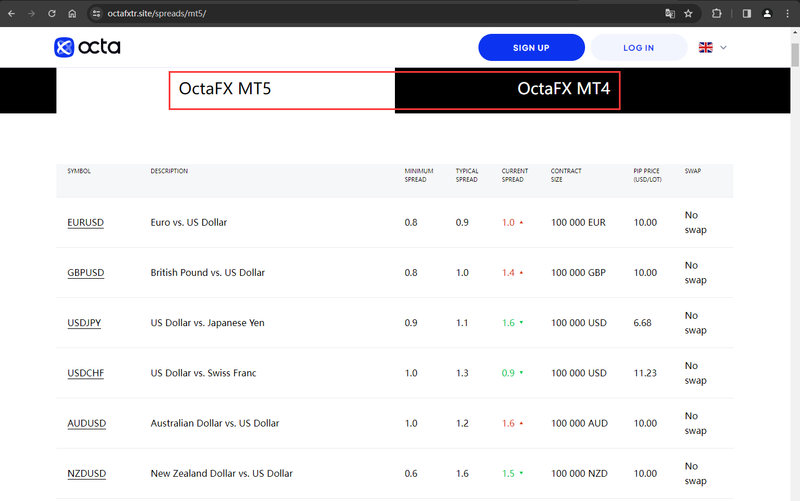Click NZDUSD current spread value 1.5
This screenshot has height=501, width=800.
click(x=509, y=473)
